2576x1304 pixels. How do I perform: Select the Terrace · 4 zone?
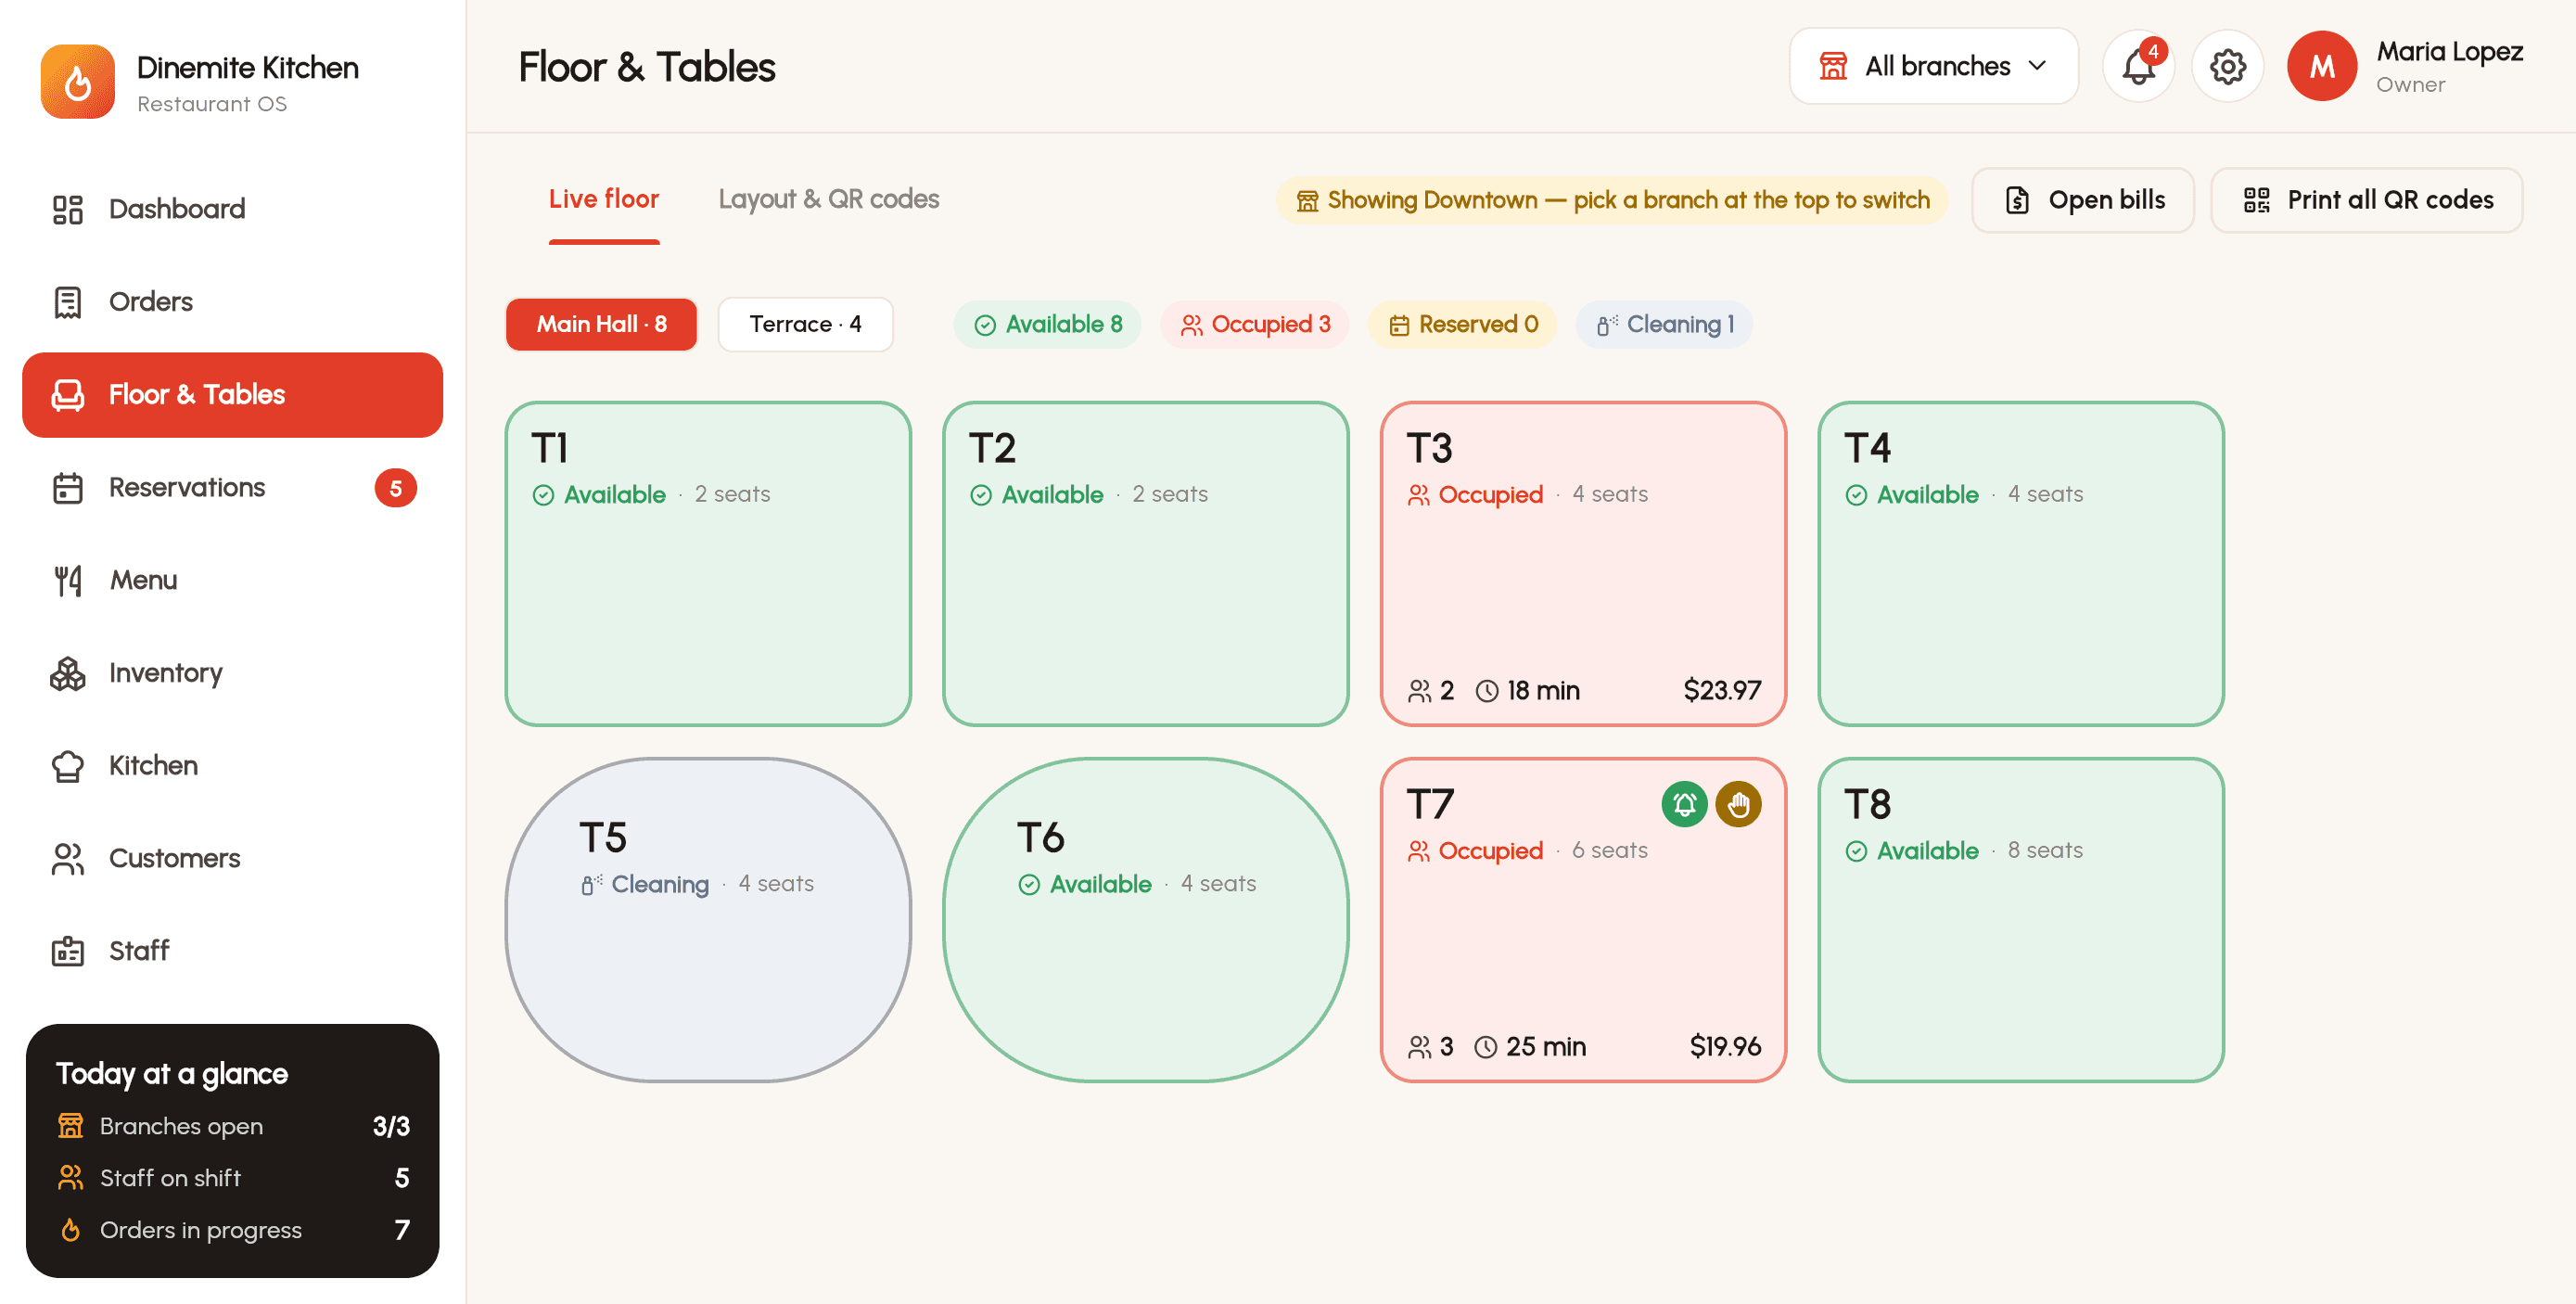point(805,324)
